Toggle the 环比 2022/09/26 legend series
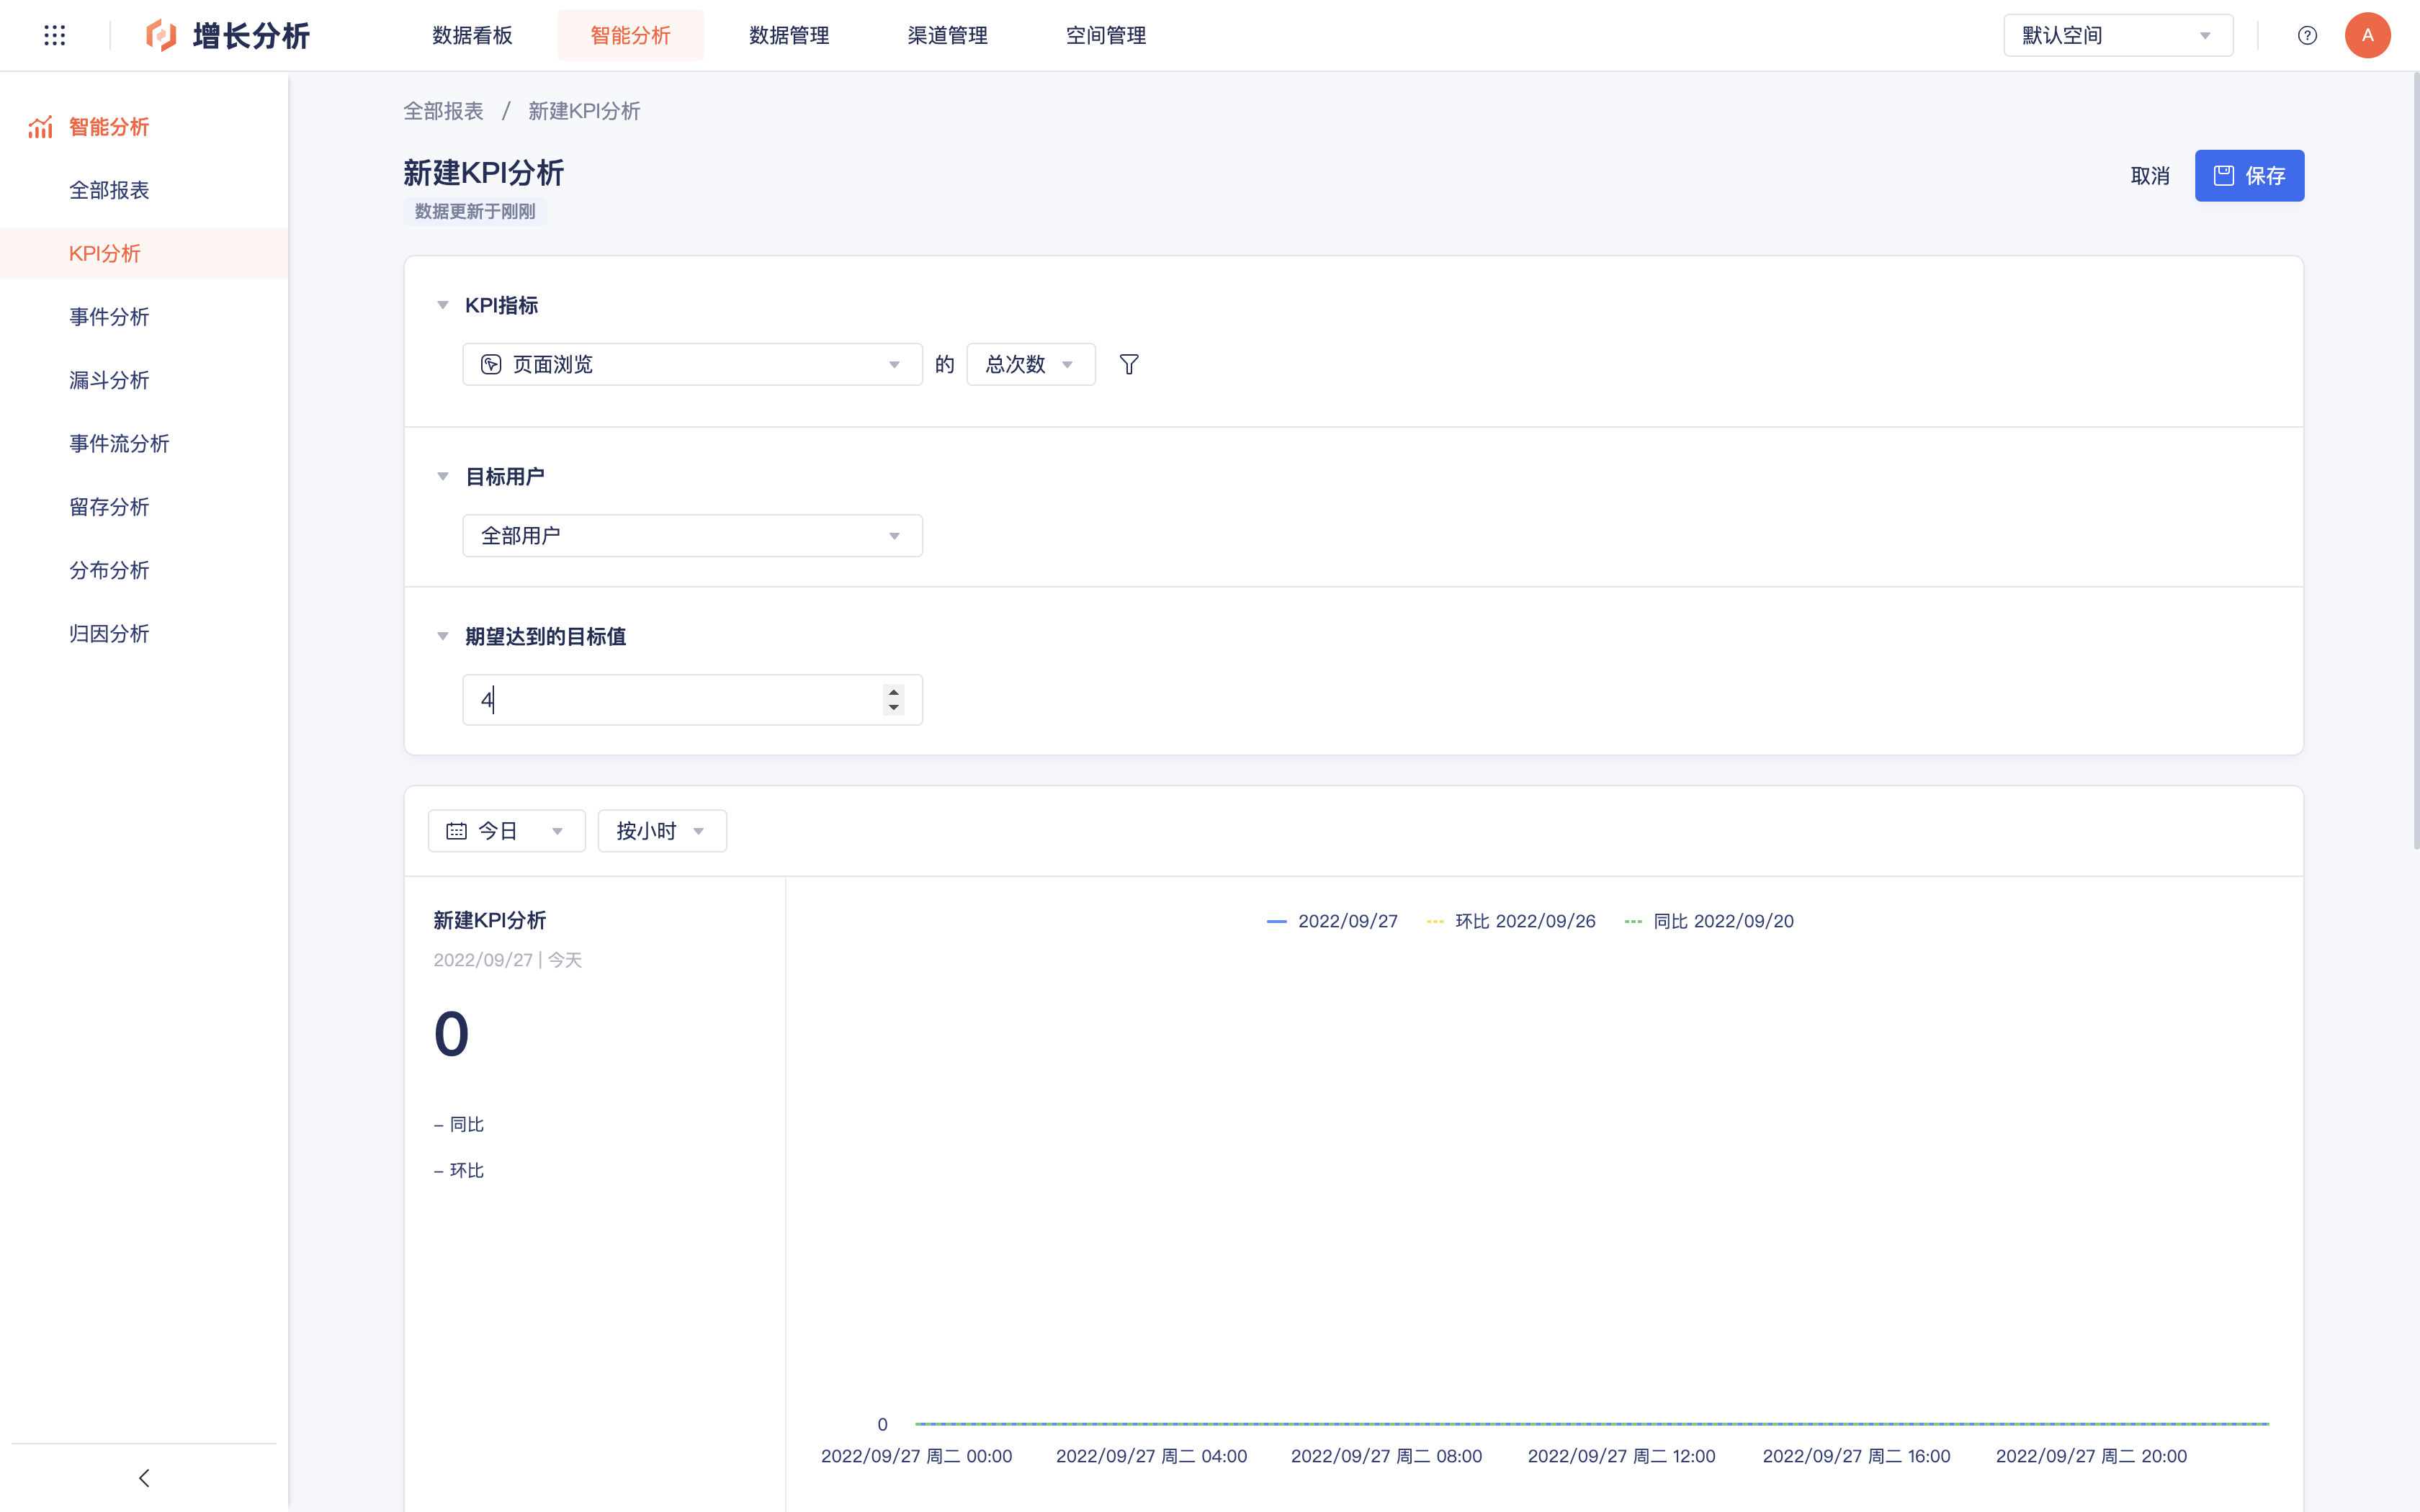Screen dimensions: 2420x1512 [x=1511, y=921]
